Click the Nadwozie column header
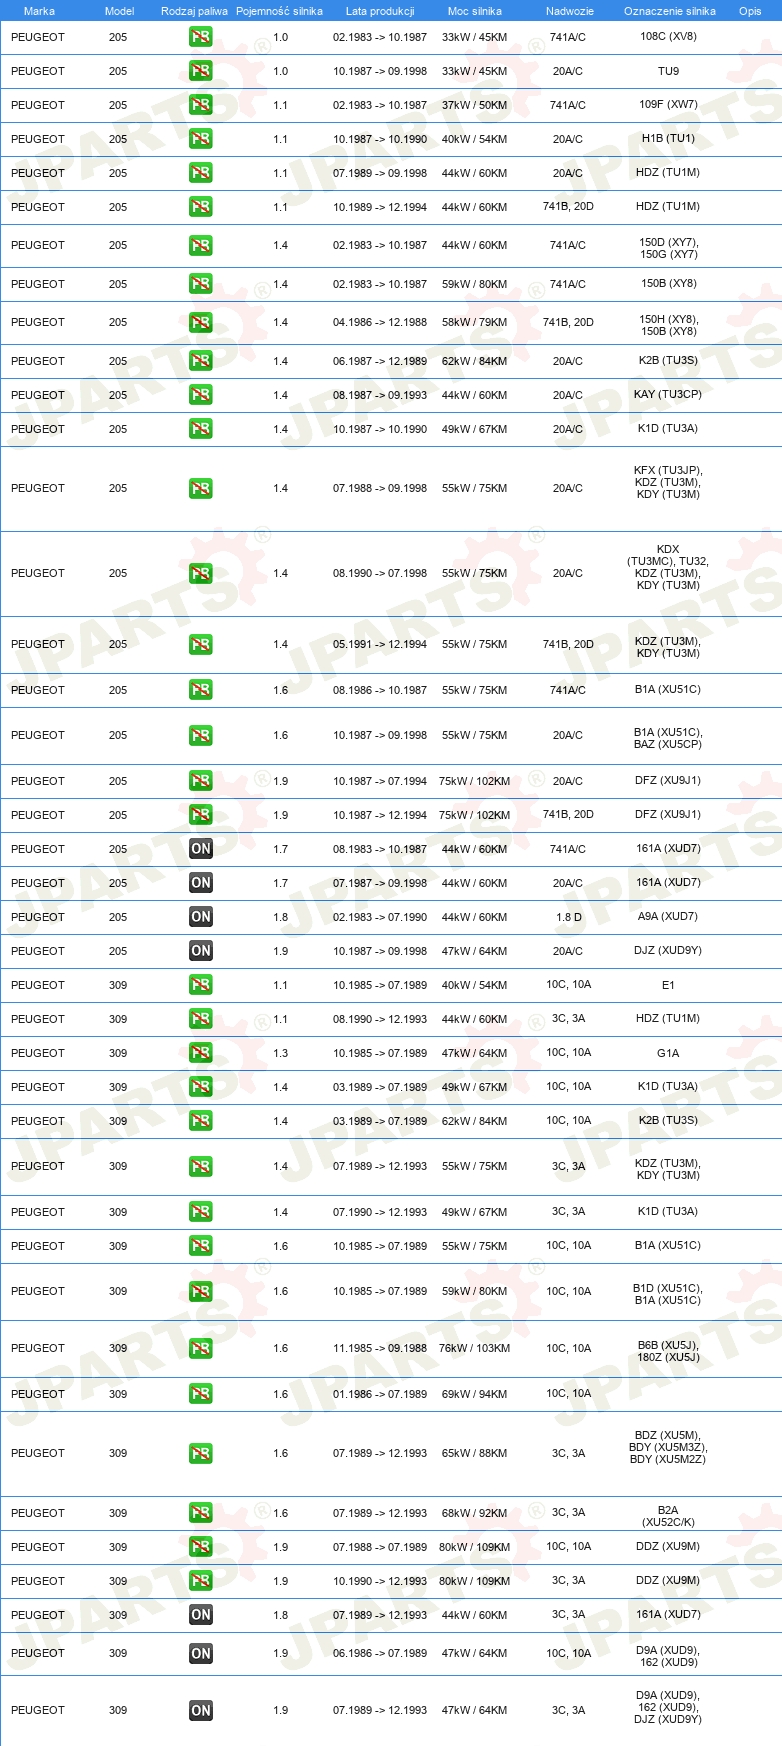Viewport: 782px width, 1746px height. point(570,11)
